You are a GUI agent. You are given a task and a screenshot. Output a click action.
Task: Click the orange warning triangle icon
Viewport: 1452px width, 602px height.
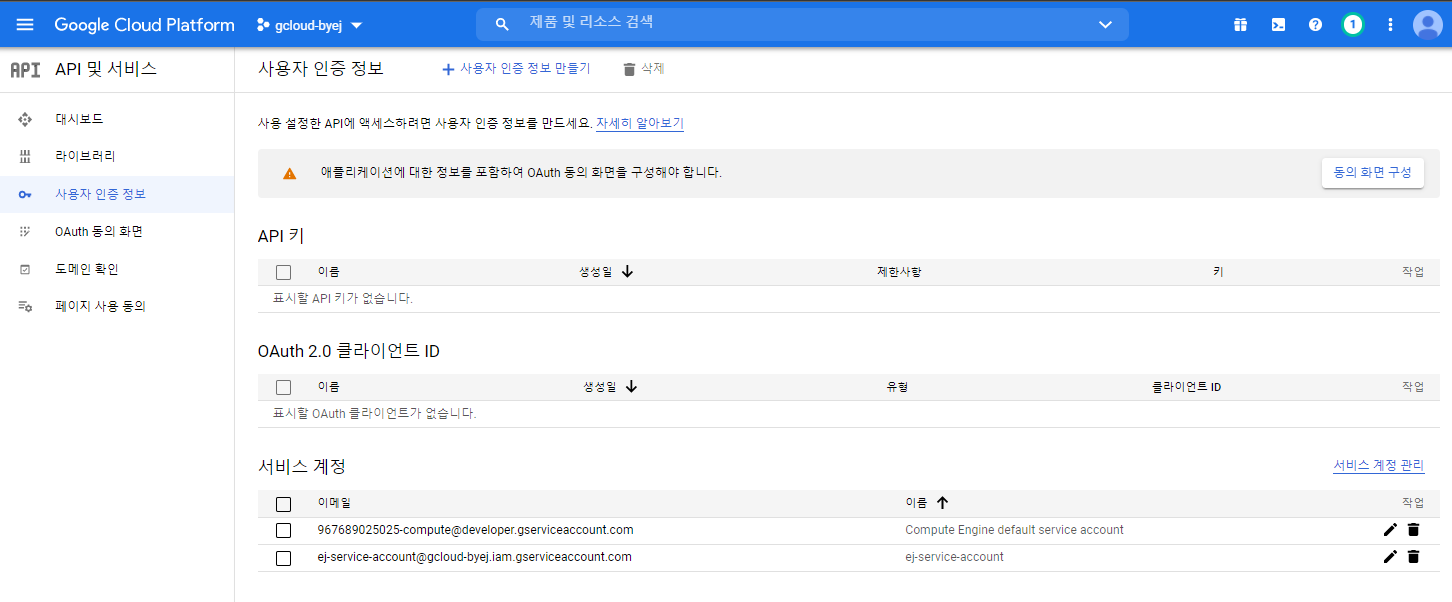[x=290, y=173]
